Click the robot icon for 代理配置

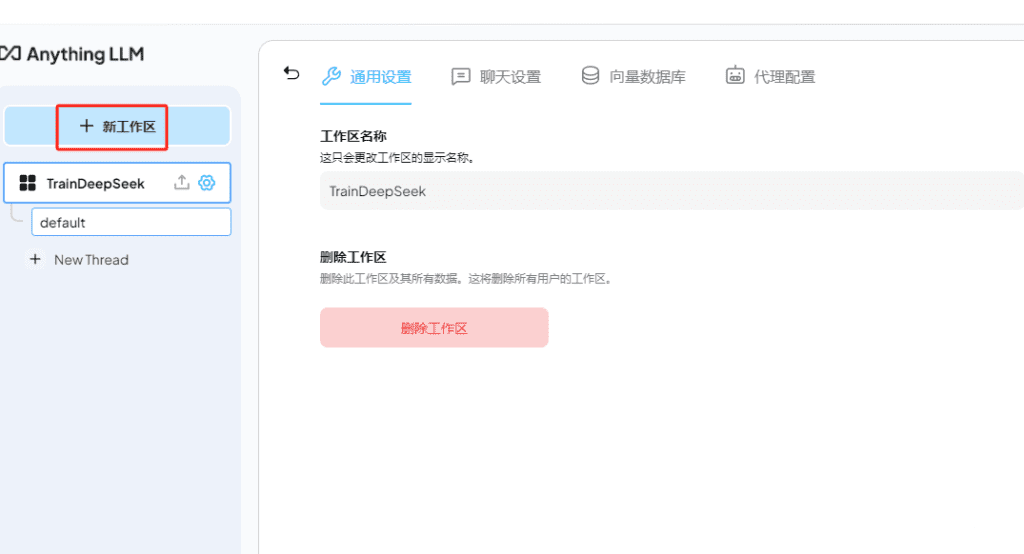point(735,76)
